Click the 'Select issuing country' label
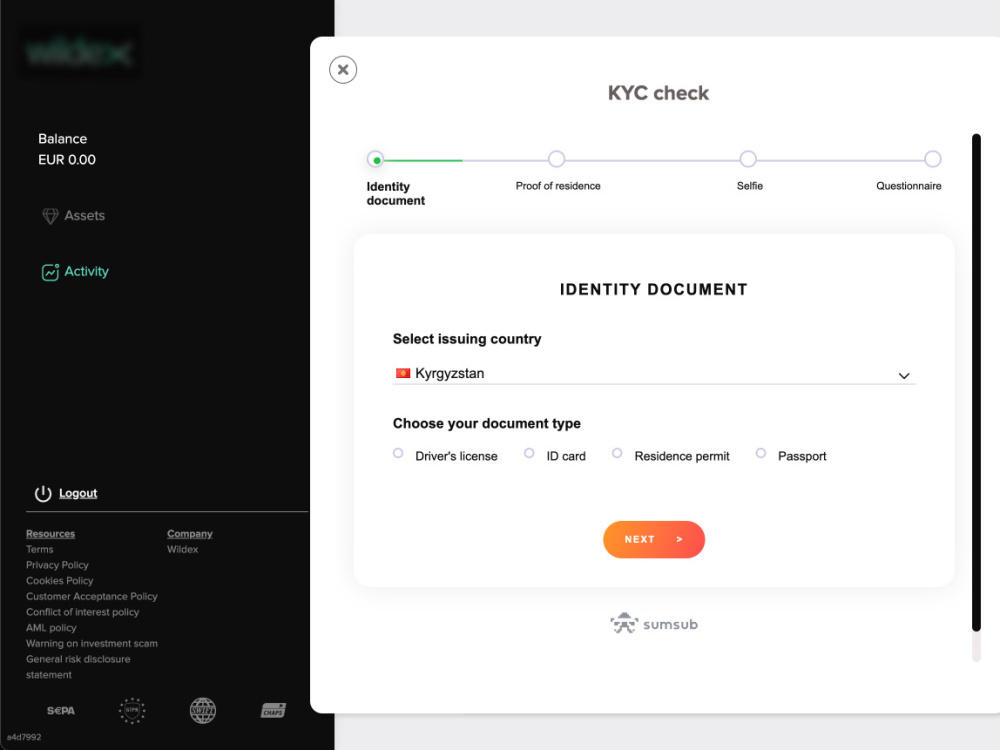This screenshot has width=1000, height=750. pyautogui.click(x=467, y=339)
